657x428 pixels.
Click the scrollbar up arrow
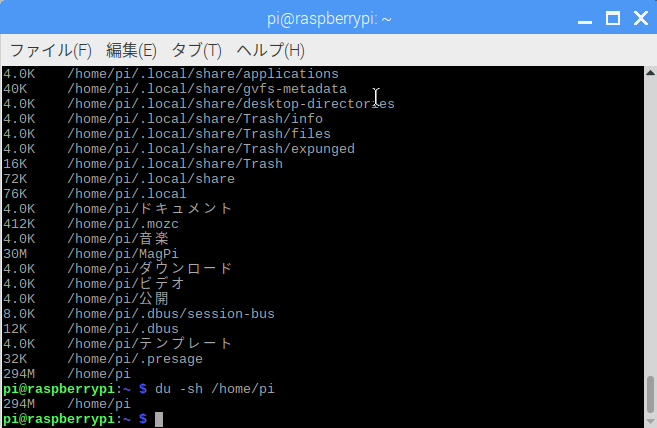point(650,73)
